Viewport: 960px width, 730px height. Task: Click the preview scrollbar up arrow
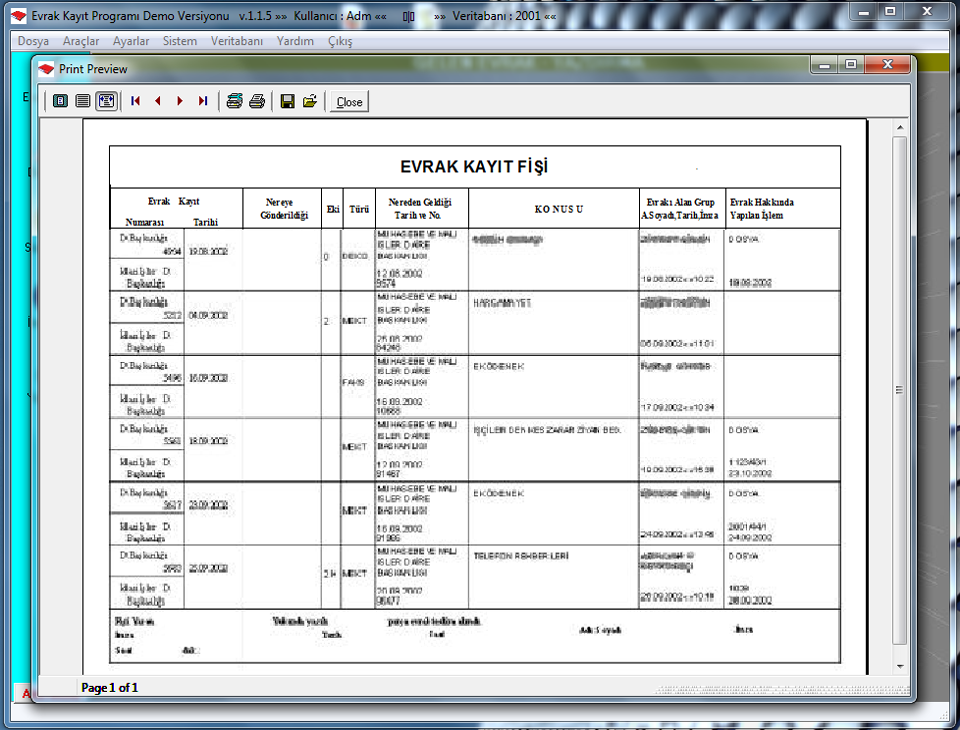pos(899,127)
